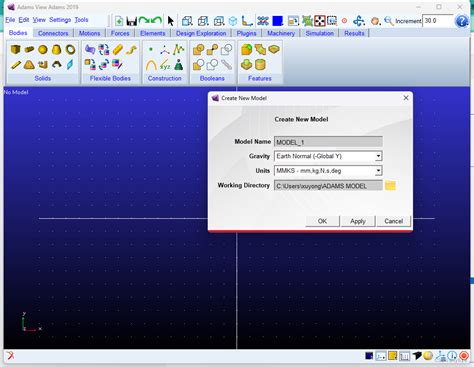The height and width of the screenshot is (367, 474).
Task: Select the Spline construction tool
Action: click(179, 50)
